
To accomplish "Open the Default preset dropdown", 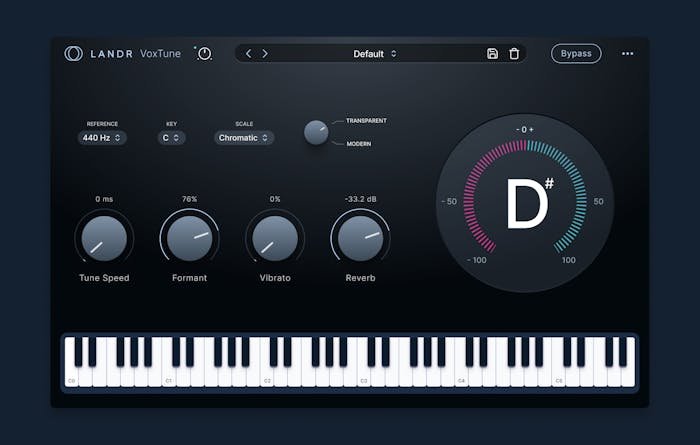I will coord(375,54).
